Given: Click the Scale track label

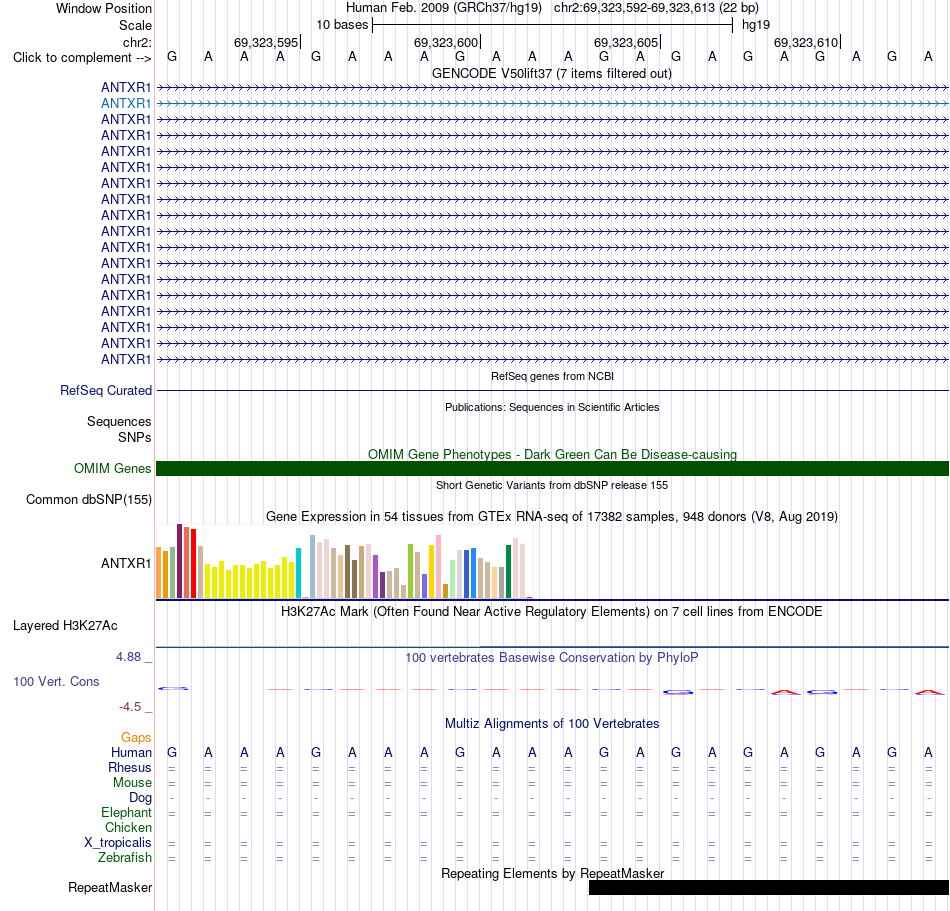Looking at the screenshot, I should coord(135,25).
